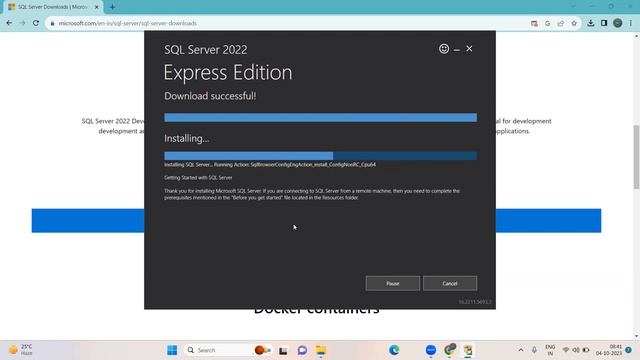This screenshot has height=360, width=640.
Task: Open the ENG IN language switcher
Action: coord(550,350)
